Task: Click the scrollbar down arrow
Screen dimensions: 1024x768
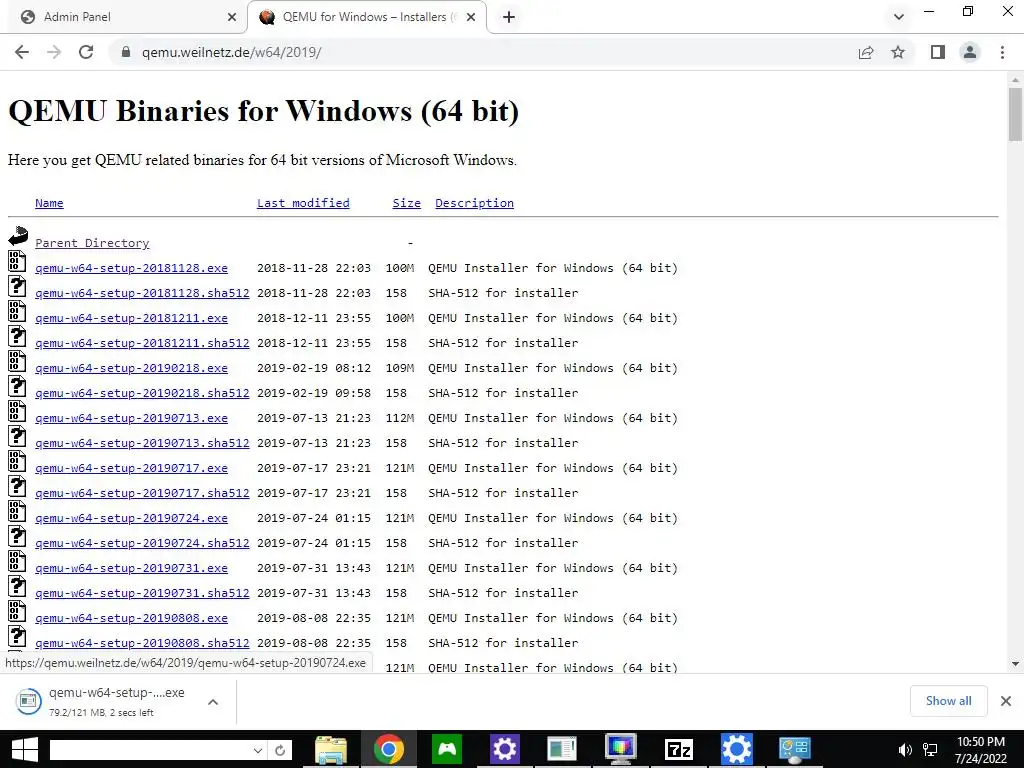Action: pos(1015,664)
